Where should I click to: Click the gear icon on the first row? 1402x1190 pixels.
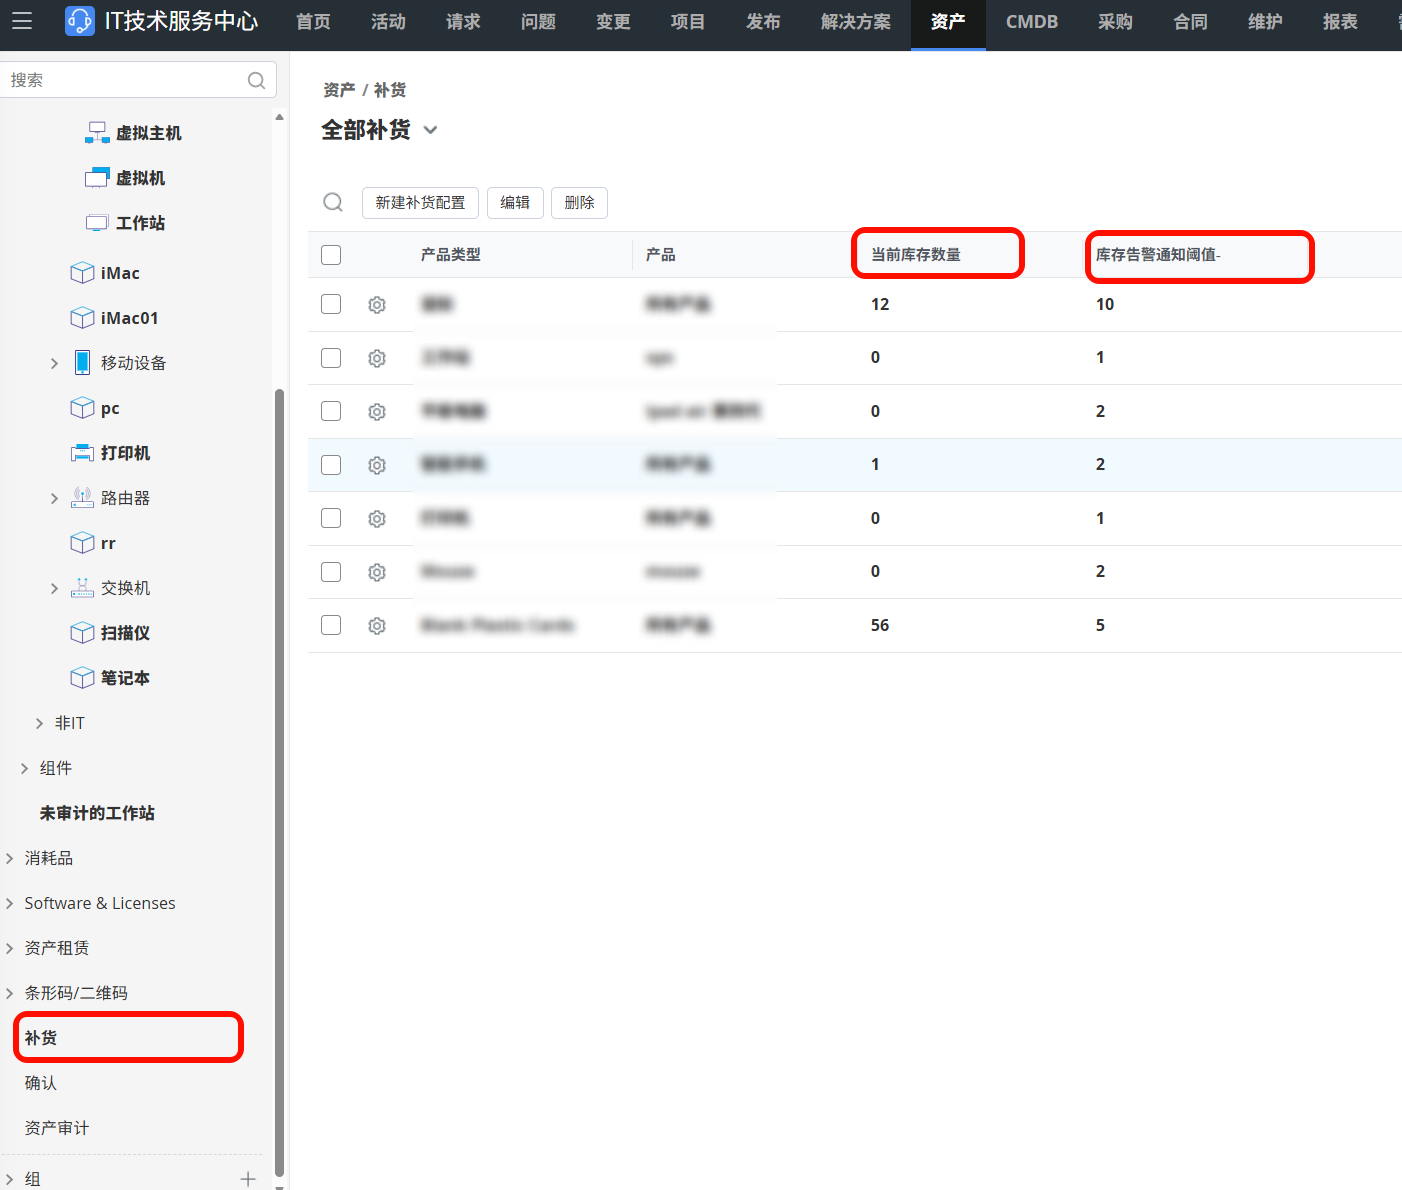point(377,305)
